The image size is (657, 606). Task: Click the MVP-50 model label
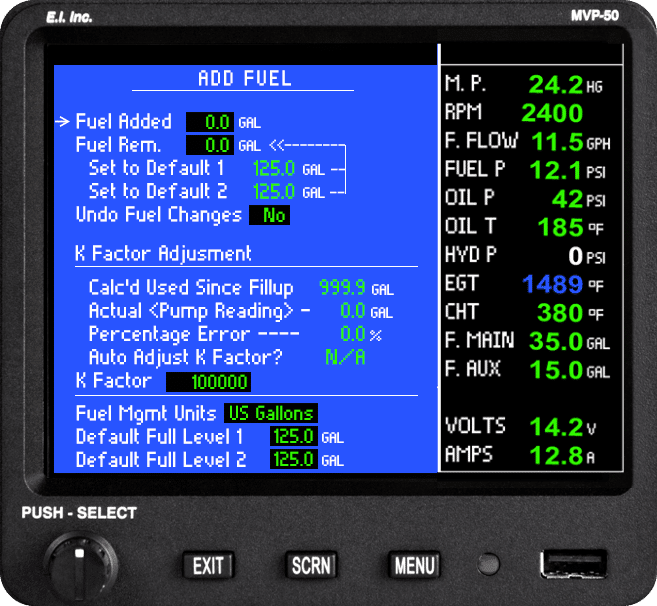(595, 16)
